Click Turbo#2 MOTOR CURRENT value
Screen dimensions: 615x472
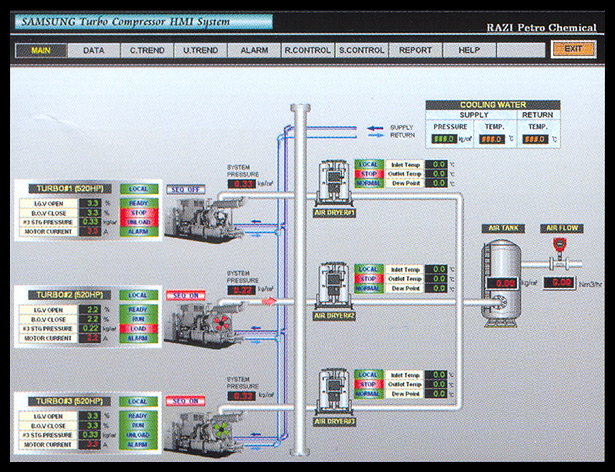click(90, 338)
